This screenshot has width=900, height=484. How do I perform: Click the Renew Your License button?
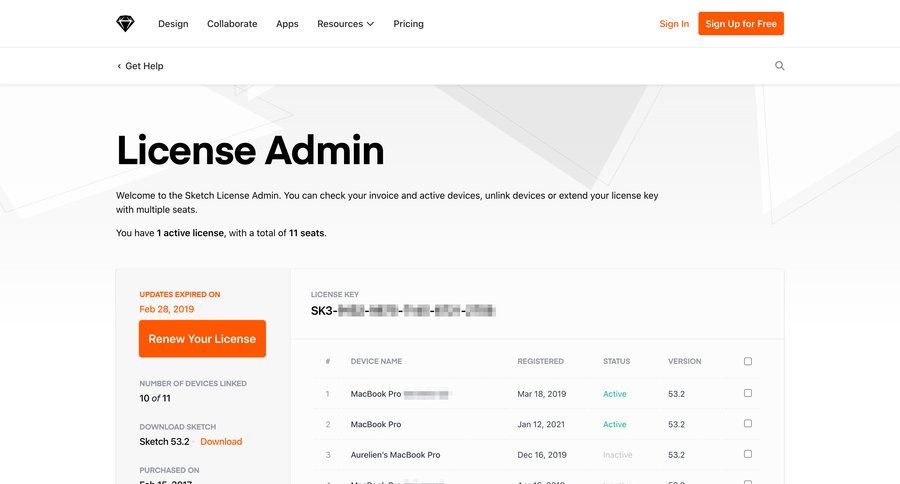point(202,339)
